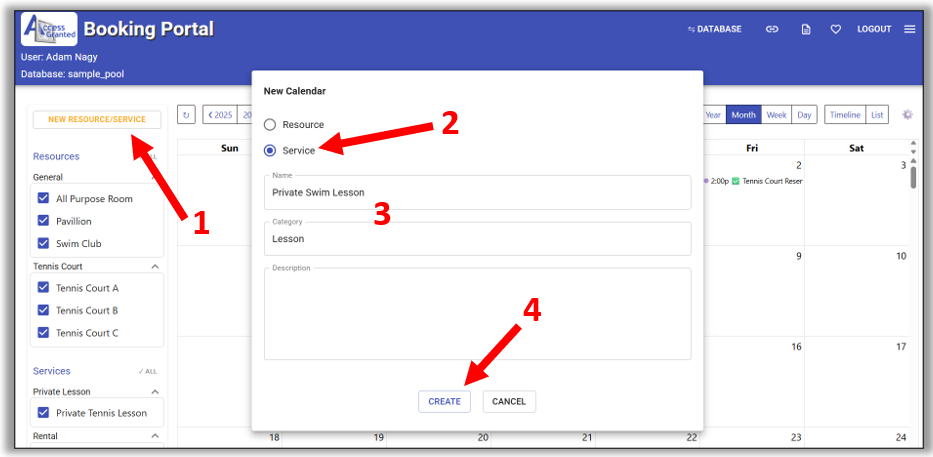Uncheck the Swim Club checkbox
The width and height of the screenshot is (933, 457).
[x=43, y=243]
